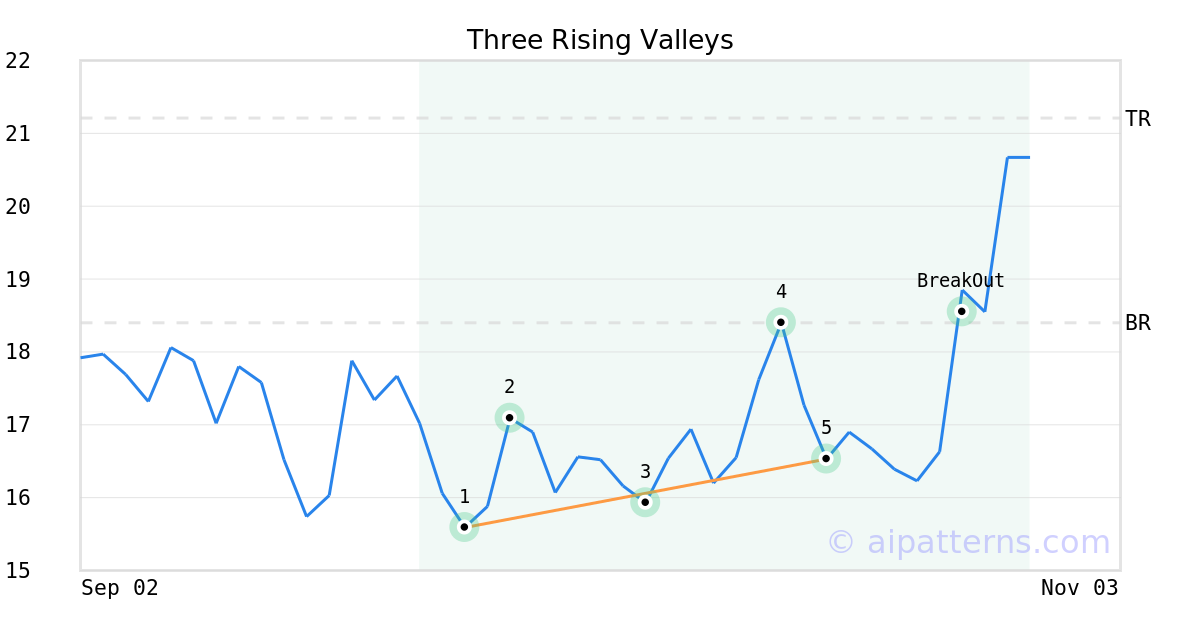Click the 22 price axis label
Image resolution: width=1200 pixels, height=630 pixels.
(x=18, y=61)
